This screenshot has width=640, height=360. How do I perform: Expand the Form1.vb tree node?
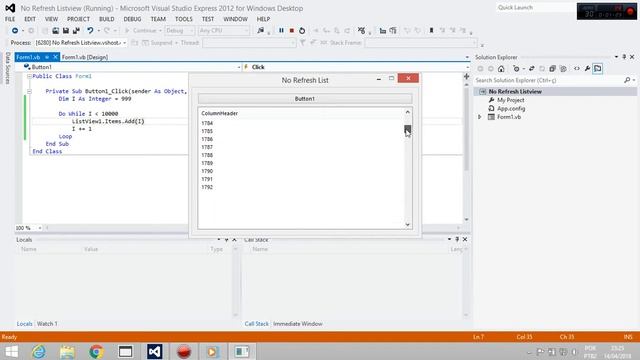pyautogui.click(x=480, y=117)
